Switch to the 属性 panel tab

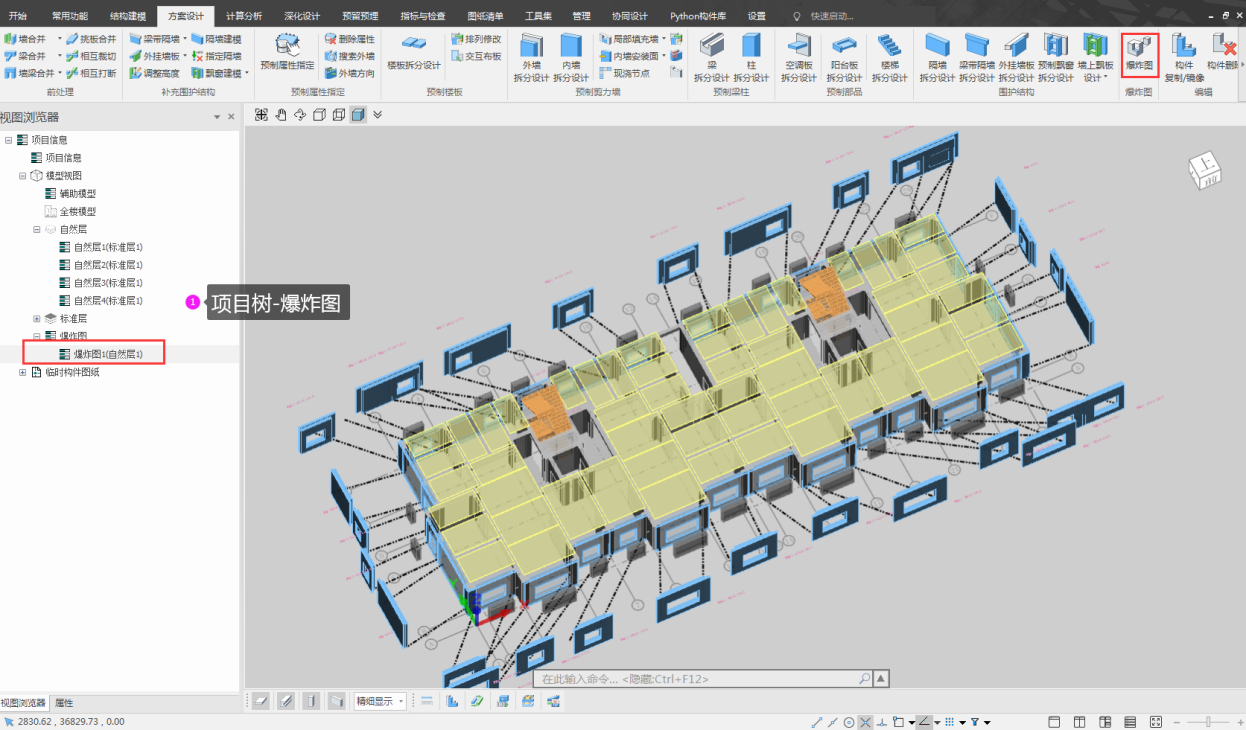tap(63, 703)
